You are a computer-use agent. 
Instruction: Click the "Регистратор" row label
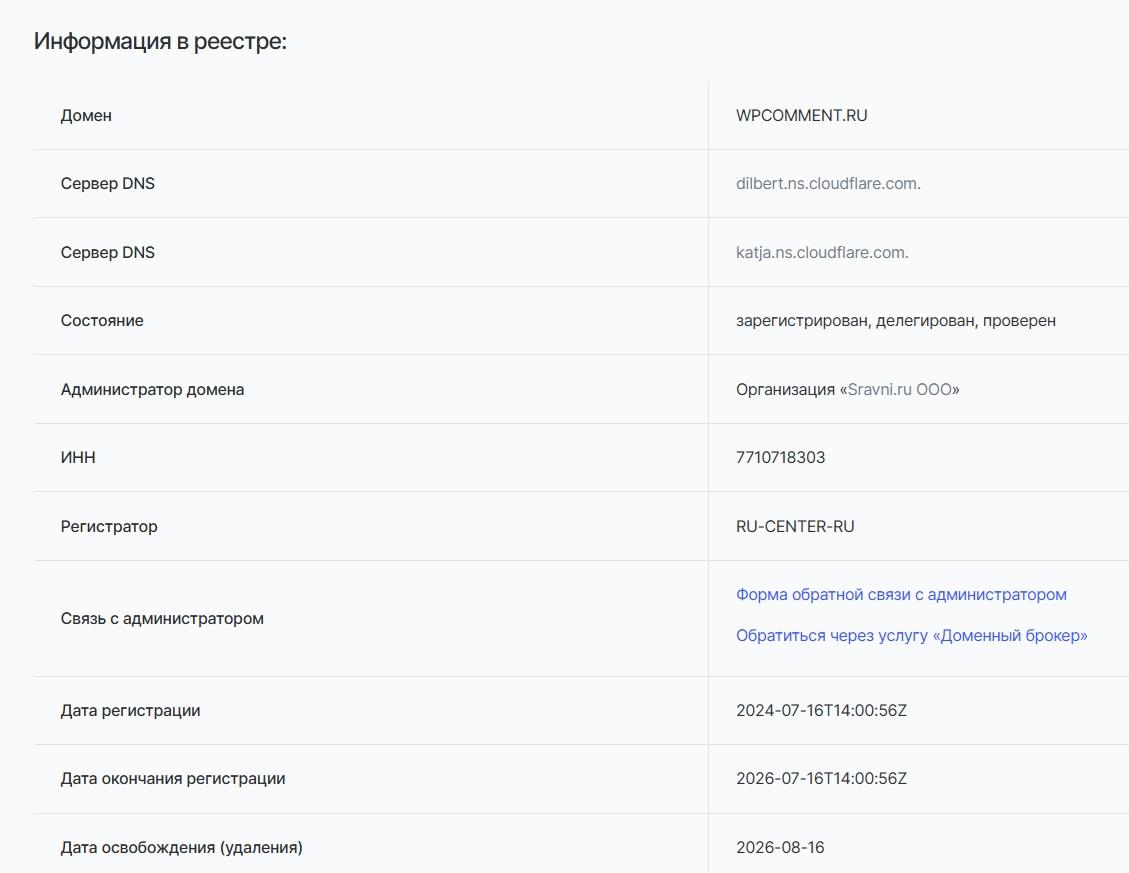point(109,527)
